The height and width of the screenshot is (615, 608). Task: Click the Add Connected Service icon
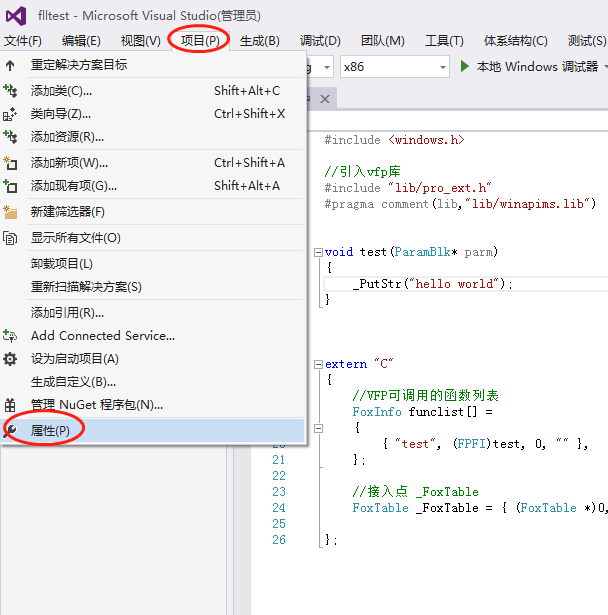(10, 336)
